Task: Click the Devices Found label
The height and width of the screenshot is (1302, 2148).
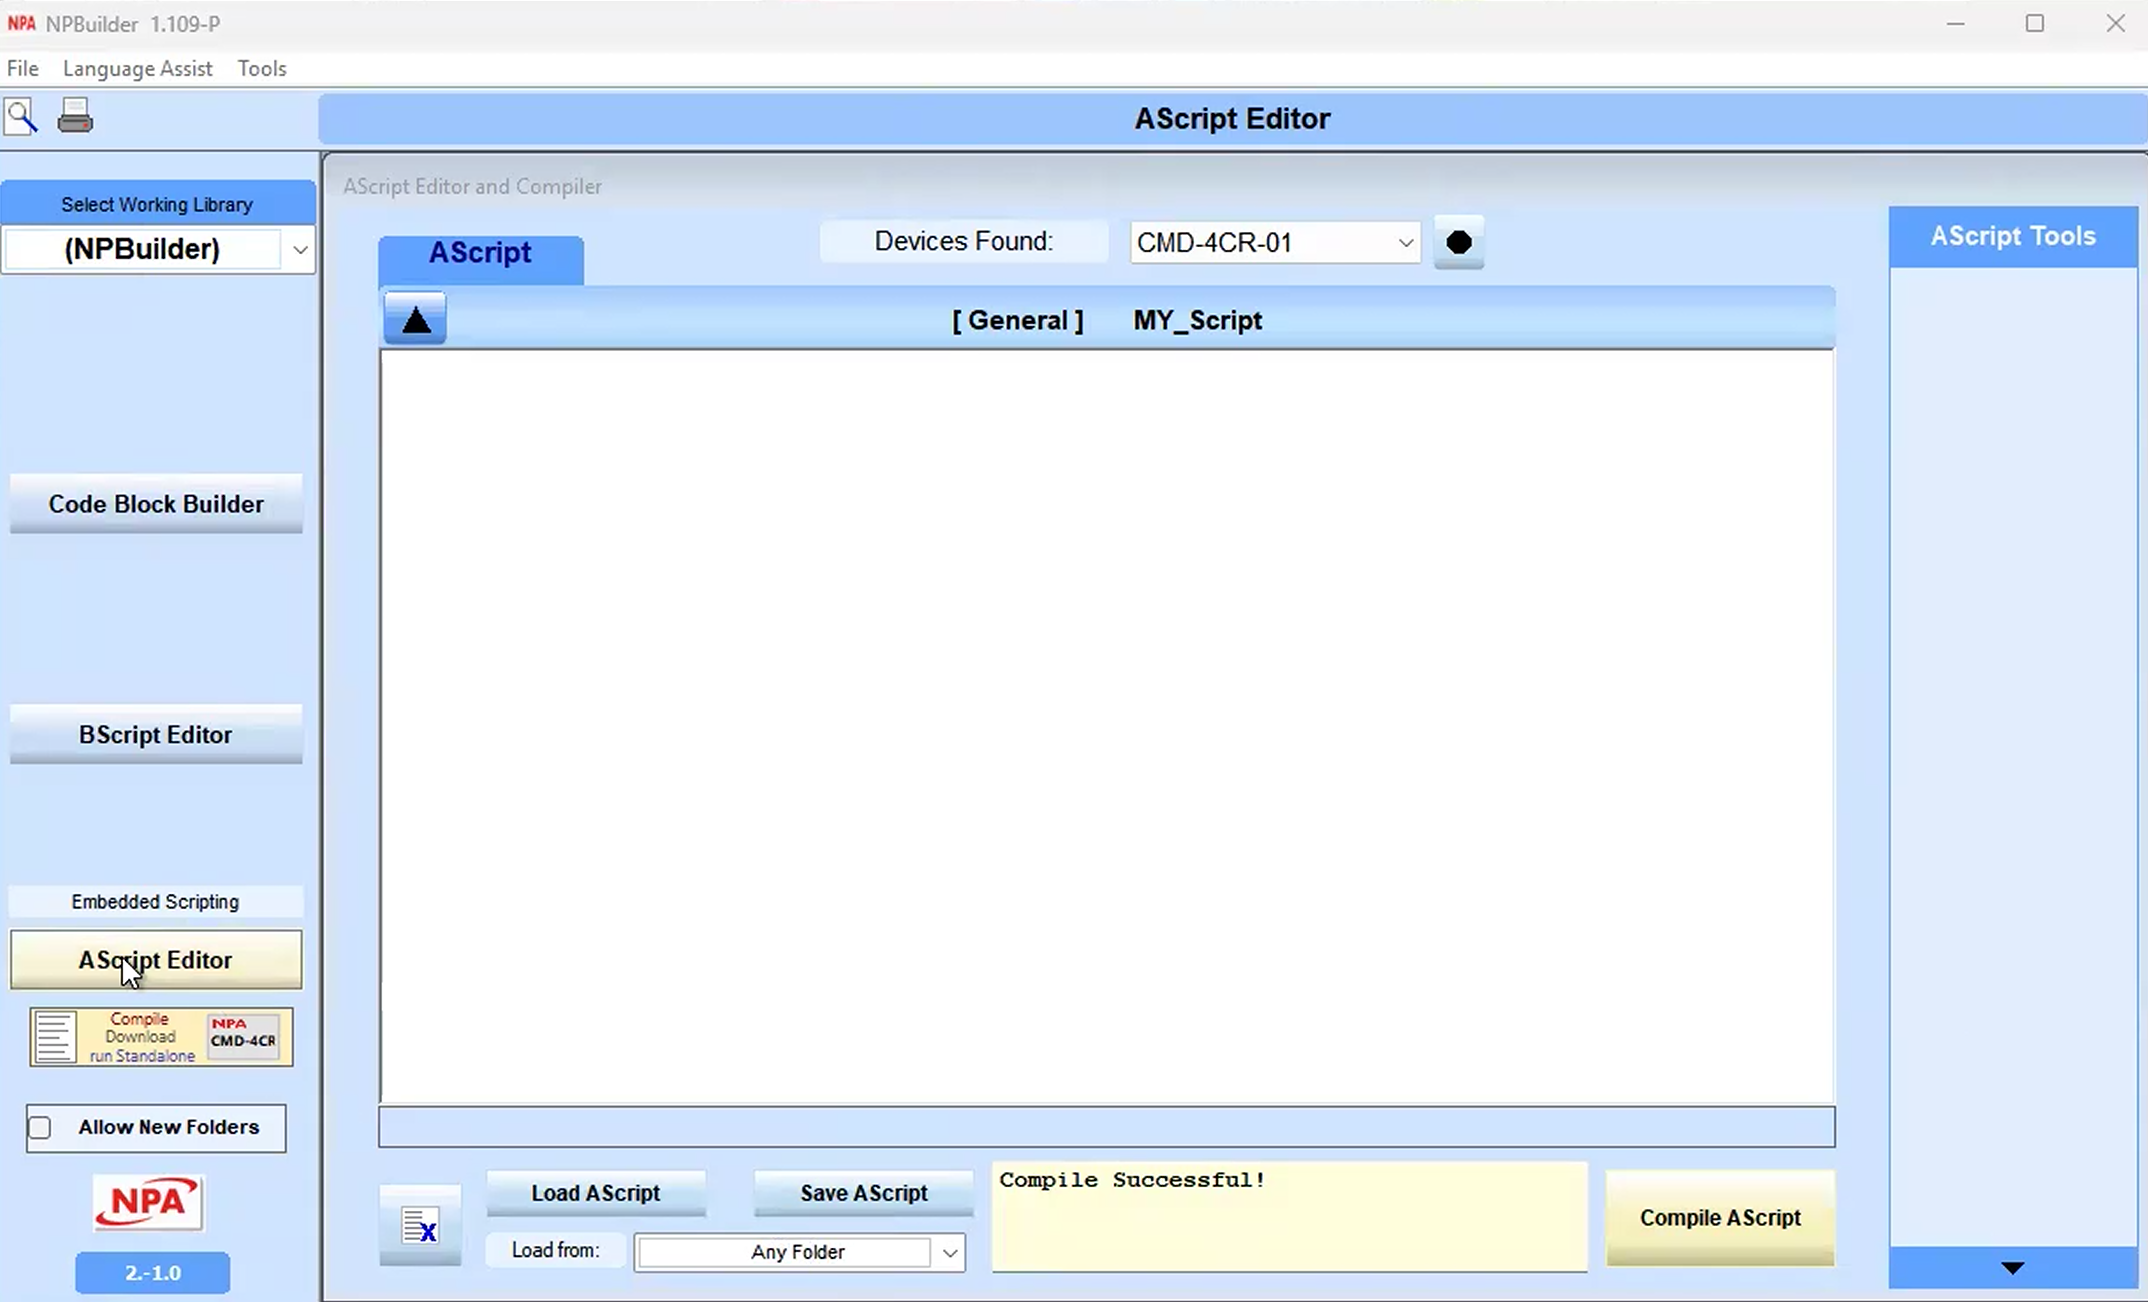Action: coord(964,241)
